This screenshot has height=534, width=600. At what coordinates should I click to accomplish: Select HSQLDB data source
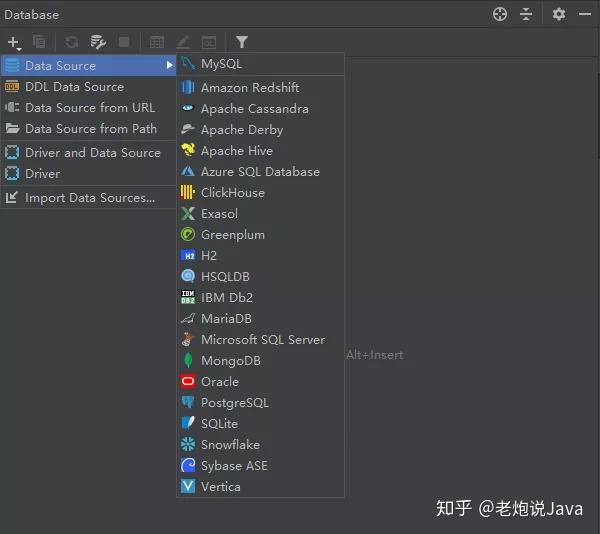[260, 277]
